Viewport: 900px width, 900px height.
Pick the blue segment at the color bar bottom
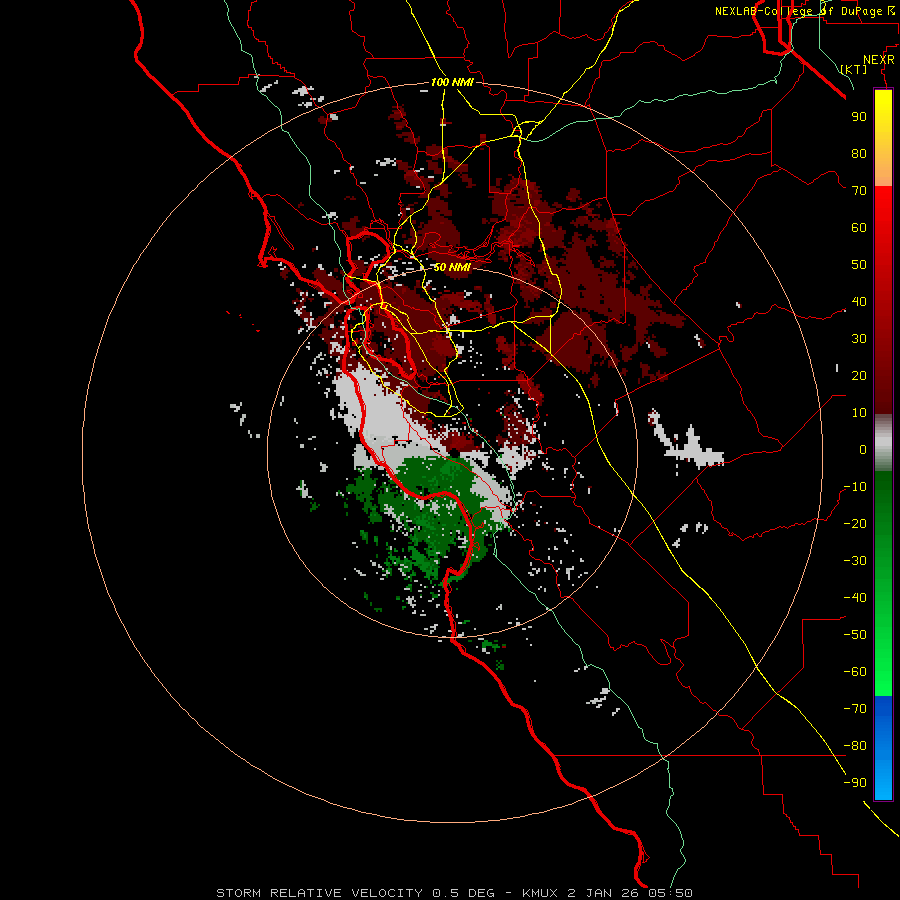click(x=883, y=748)
